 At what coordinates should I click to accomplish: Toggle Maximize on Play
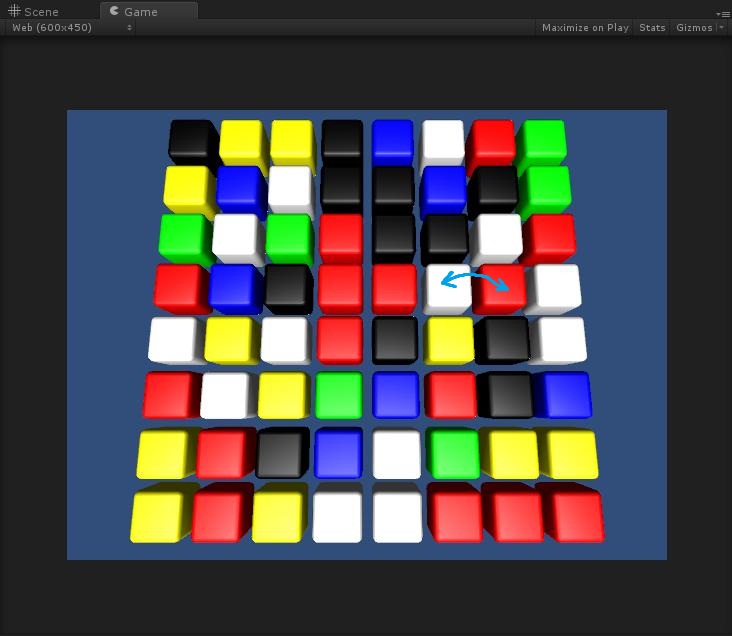tap(585, 27)
